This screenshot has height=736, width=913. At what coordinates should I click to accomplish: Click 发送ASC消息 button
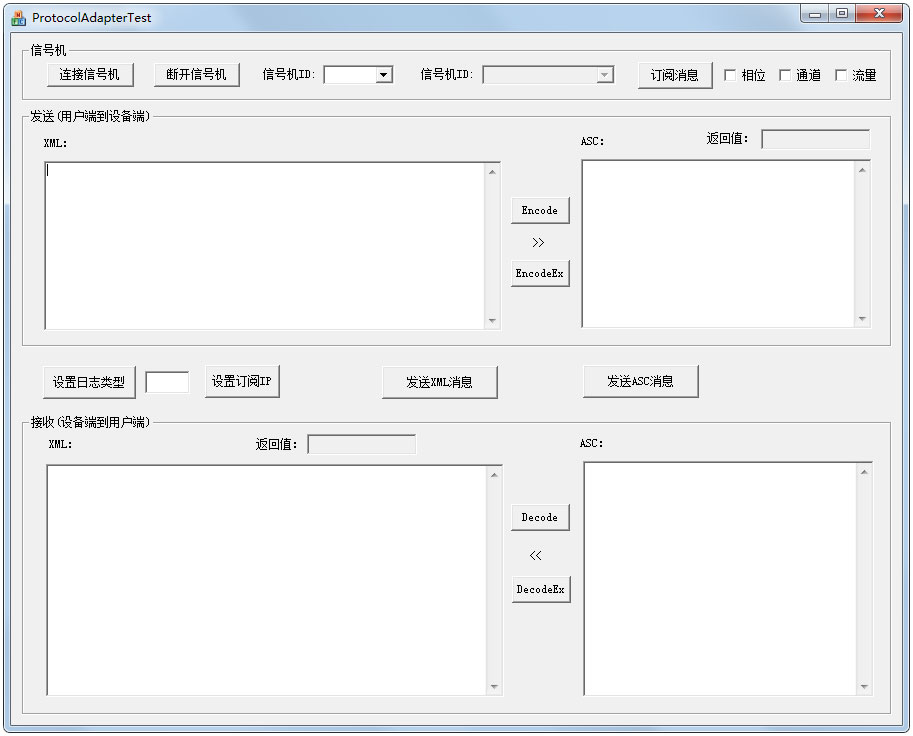point(640,381)
